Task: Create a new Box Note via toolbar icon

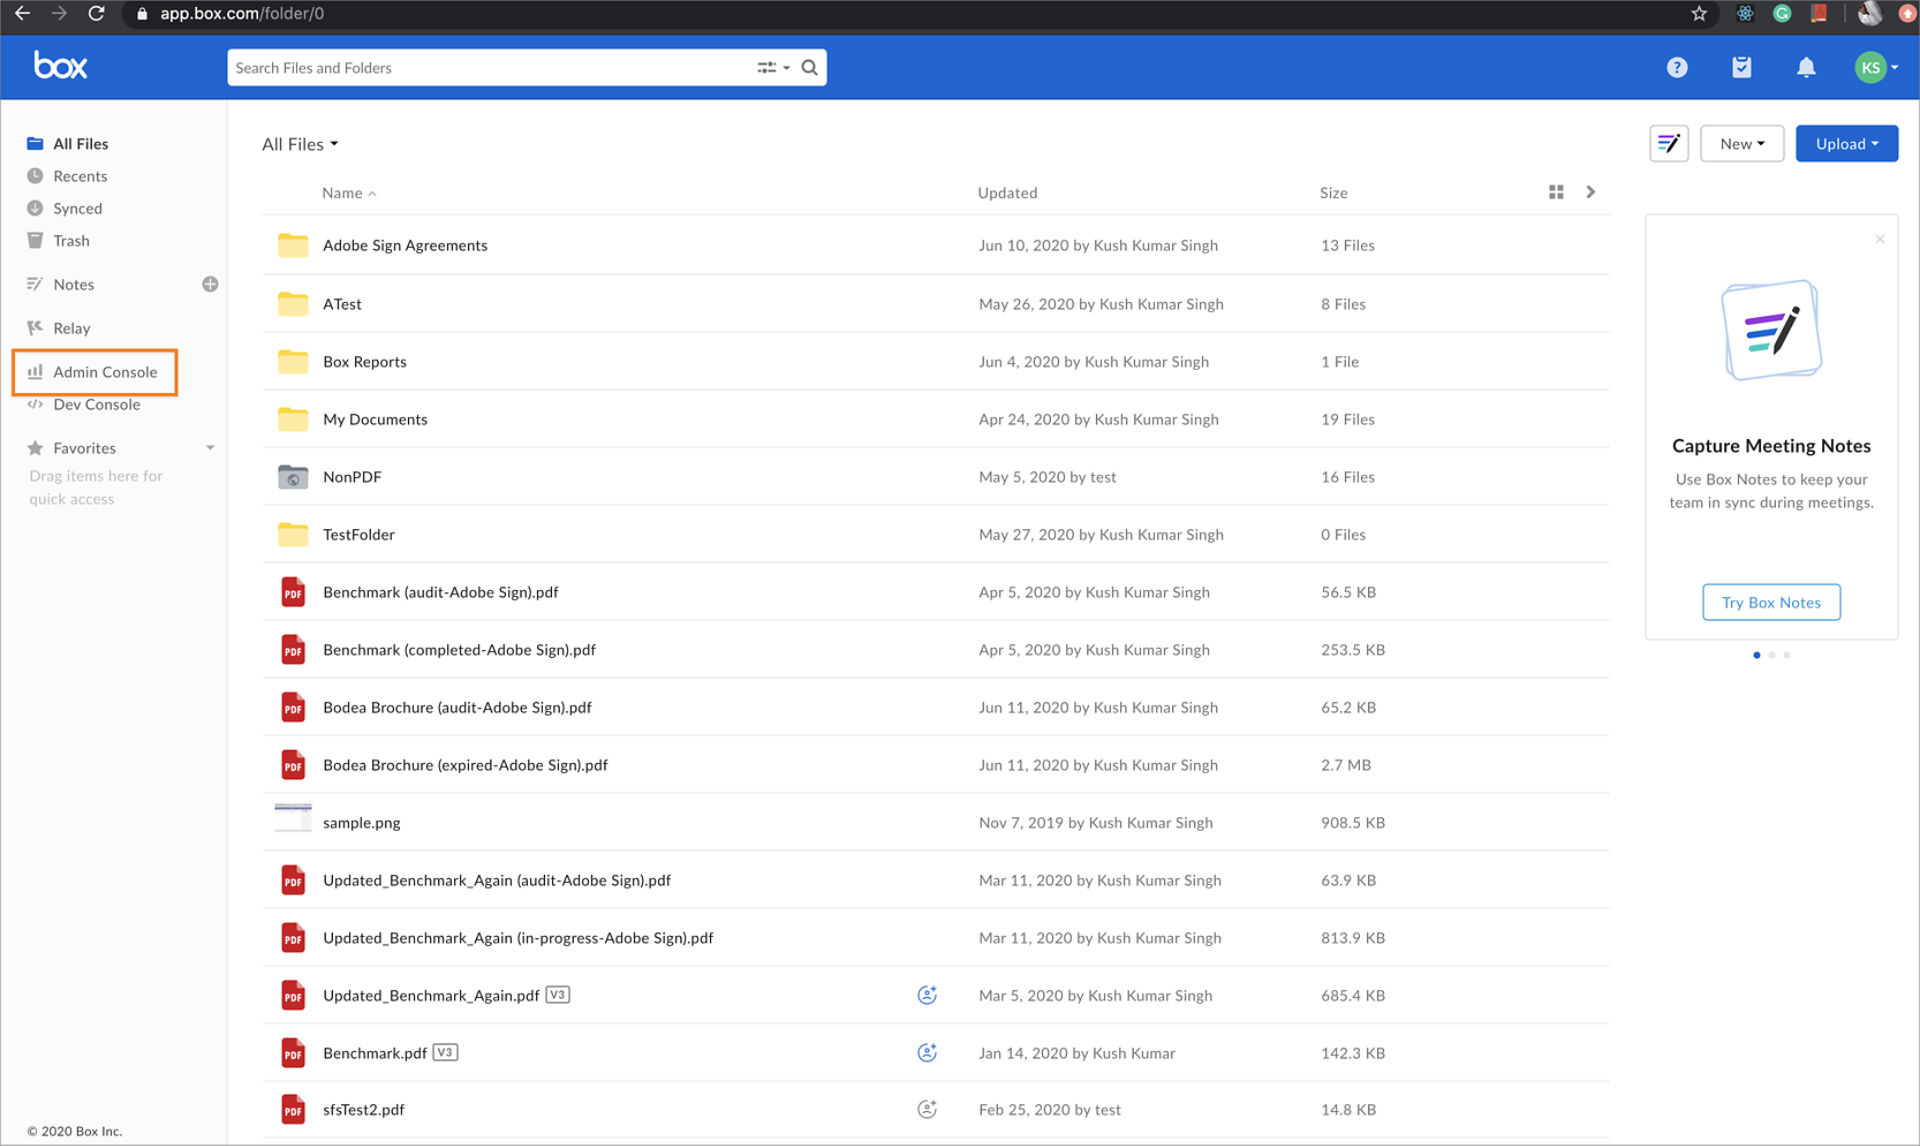Action: click(x=1669, y=144)
